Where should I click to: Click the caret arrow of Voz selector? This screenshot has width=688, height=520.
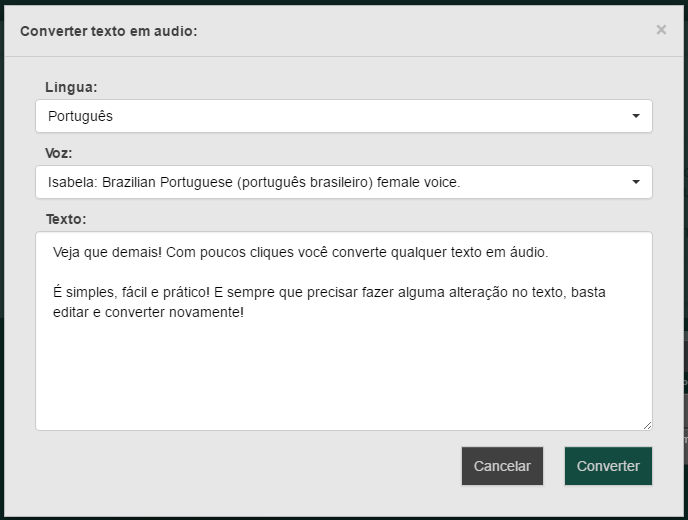tap(636, 182)
